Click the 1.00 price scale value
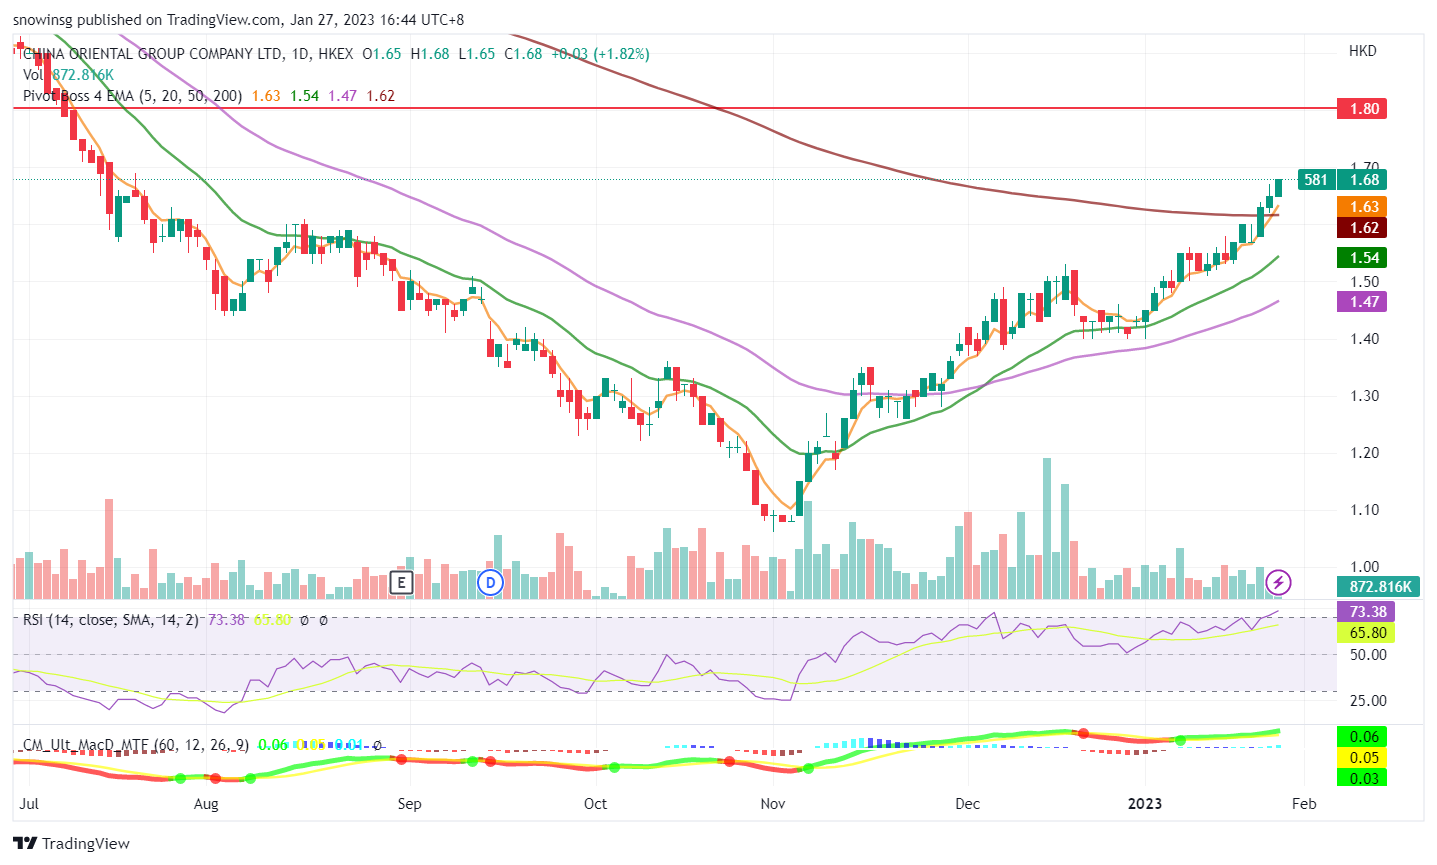Viewport: 1437px width, 865px height. (1364, 567)
